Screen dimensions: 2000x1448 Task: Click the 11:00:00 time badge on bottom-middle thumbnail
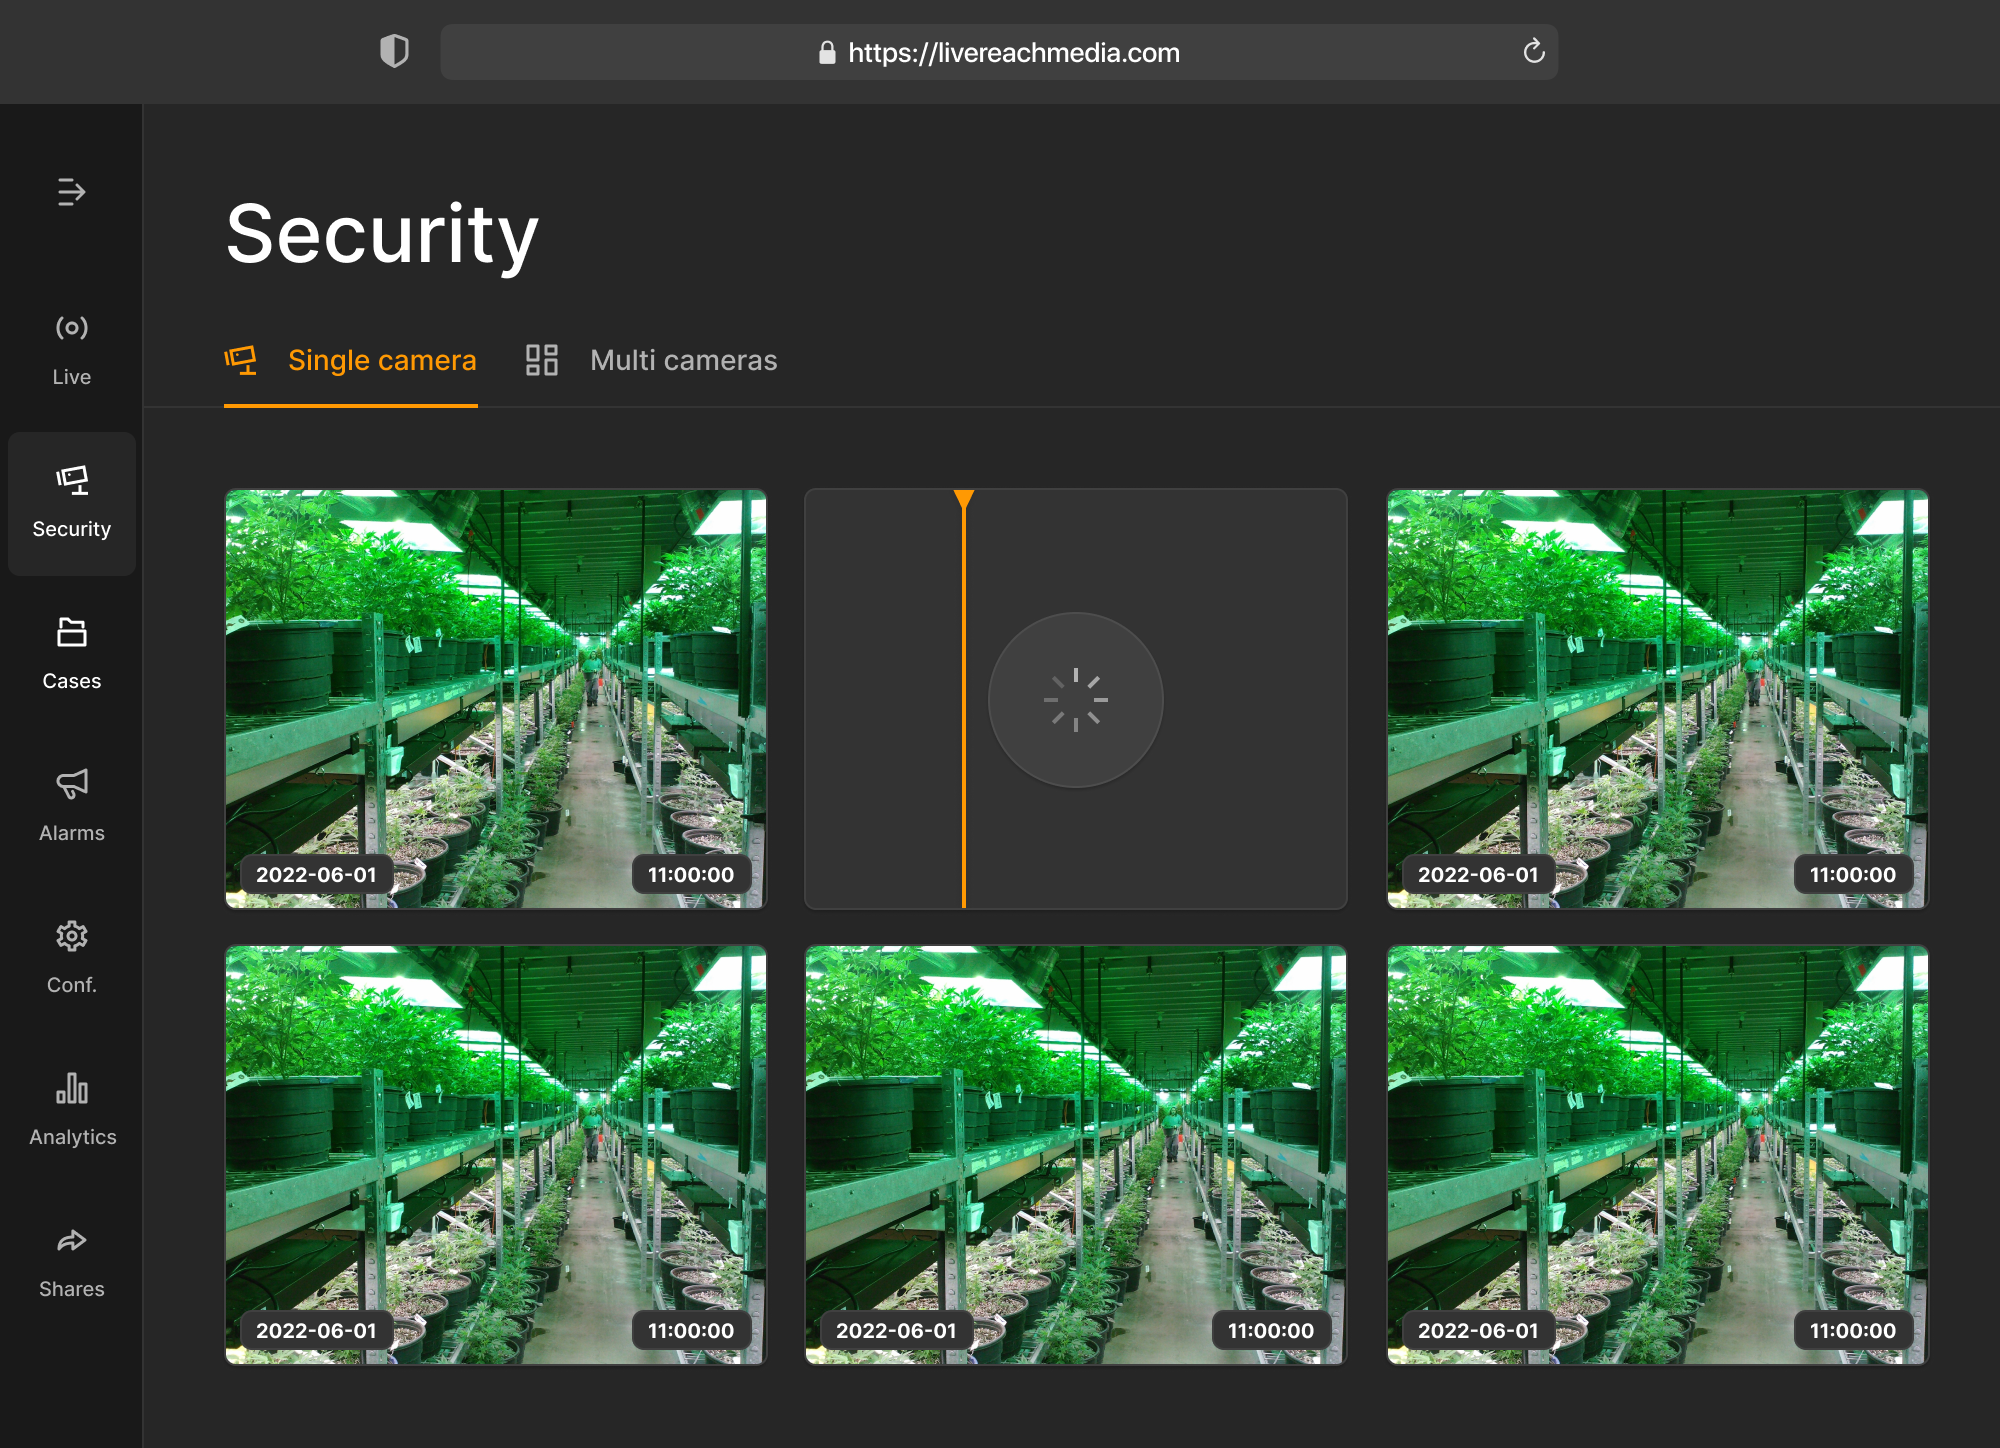[1271, 1331]
